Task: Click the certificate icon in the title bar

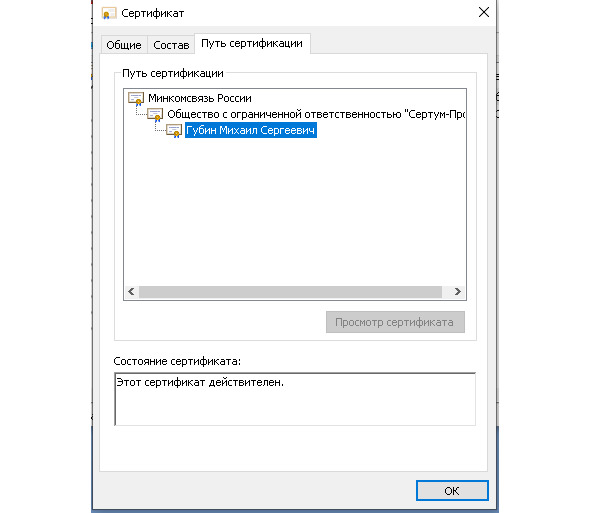Action: (x=109, y=13)
